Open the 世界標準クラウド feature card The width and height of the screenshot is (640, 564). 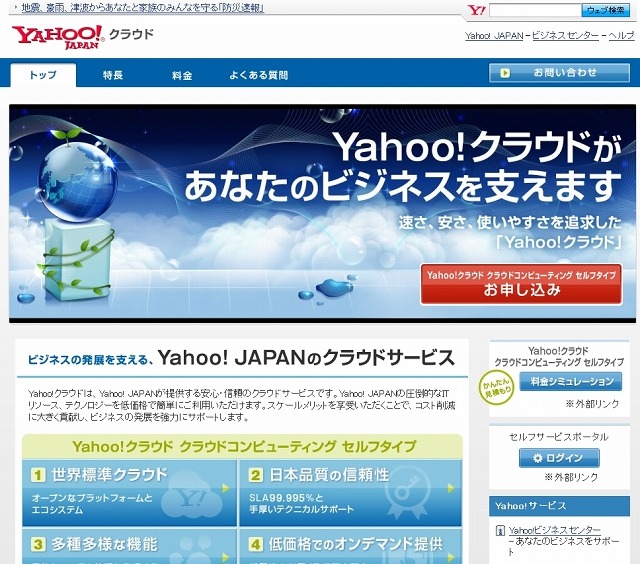129,493
